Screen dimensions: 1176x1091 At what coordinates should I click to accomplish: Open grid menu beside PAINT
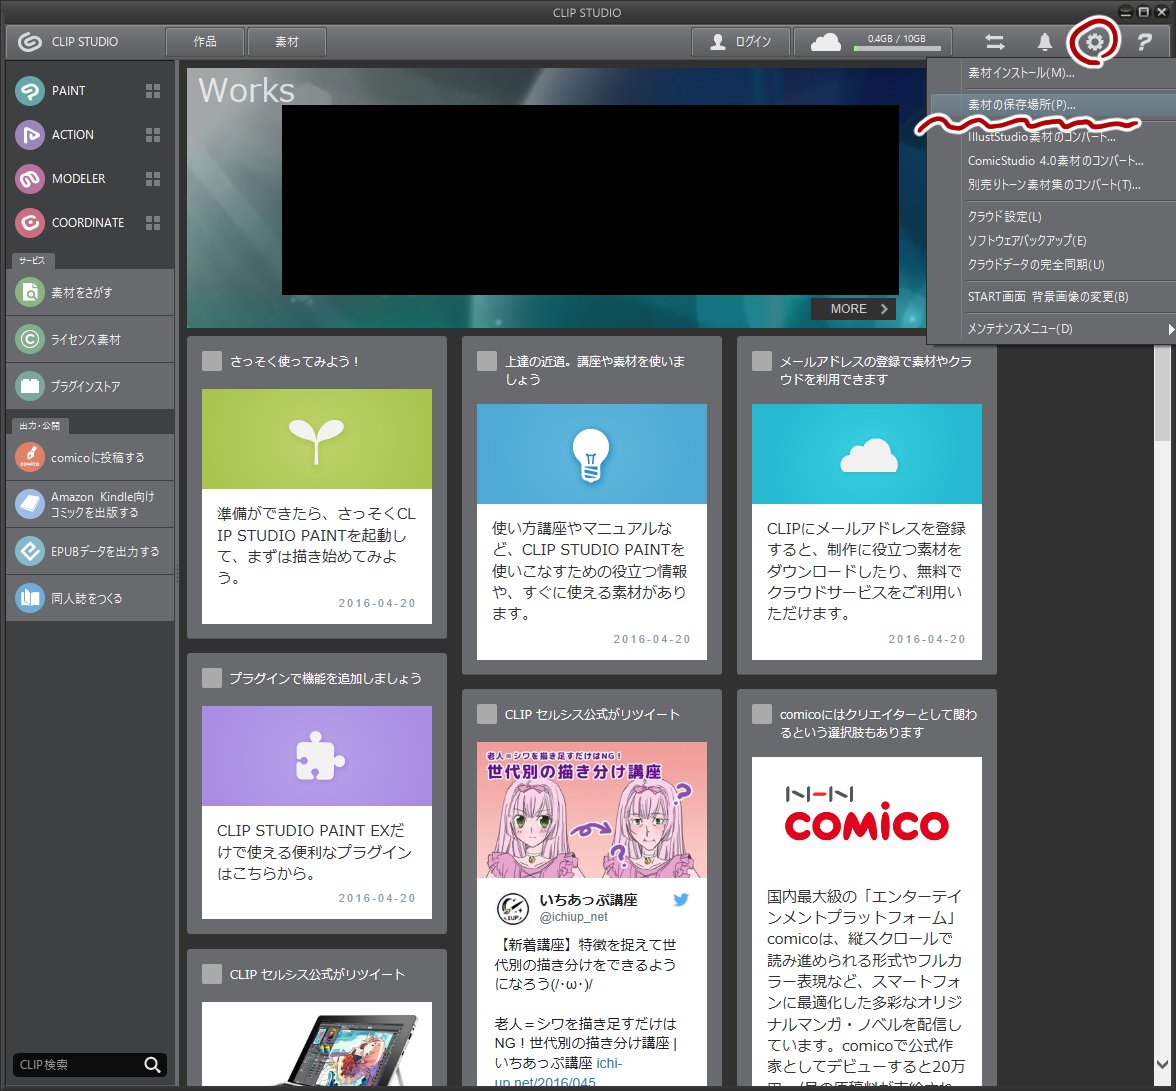(153, 91)
